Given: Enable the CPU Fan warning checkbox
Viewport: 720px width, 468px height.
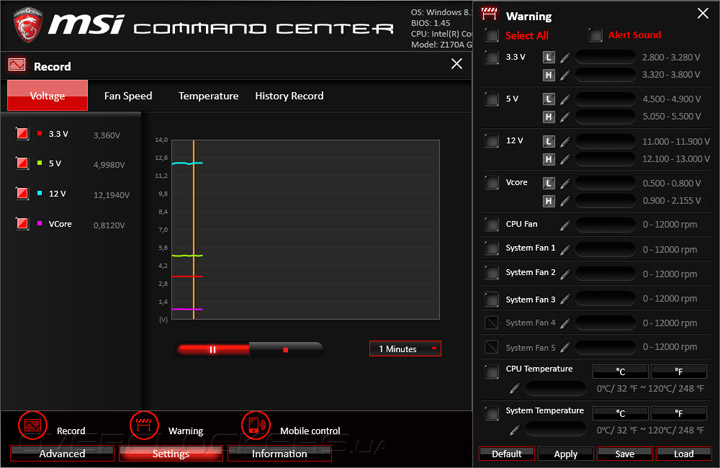Looking at the screenshot, I should (492, 225).
